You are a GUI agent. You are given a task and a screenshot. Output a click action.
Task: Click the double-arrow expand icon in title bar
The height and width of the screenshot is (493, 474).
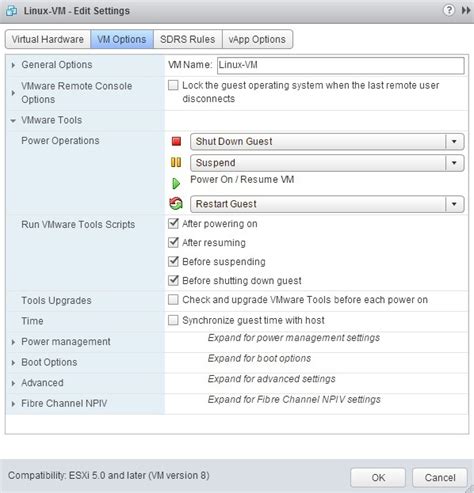click(466, 11)
